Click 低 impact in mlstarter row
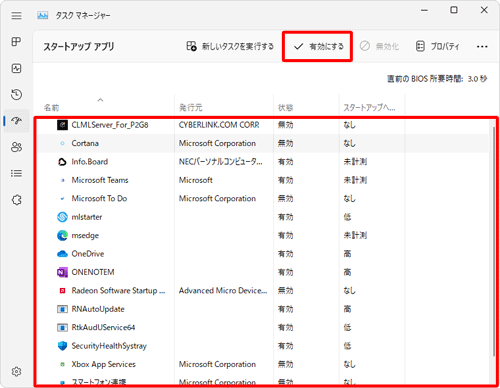This screenshot has height=388, width=500. pos(347,217)
